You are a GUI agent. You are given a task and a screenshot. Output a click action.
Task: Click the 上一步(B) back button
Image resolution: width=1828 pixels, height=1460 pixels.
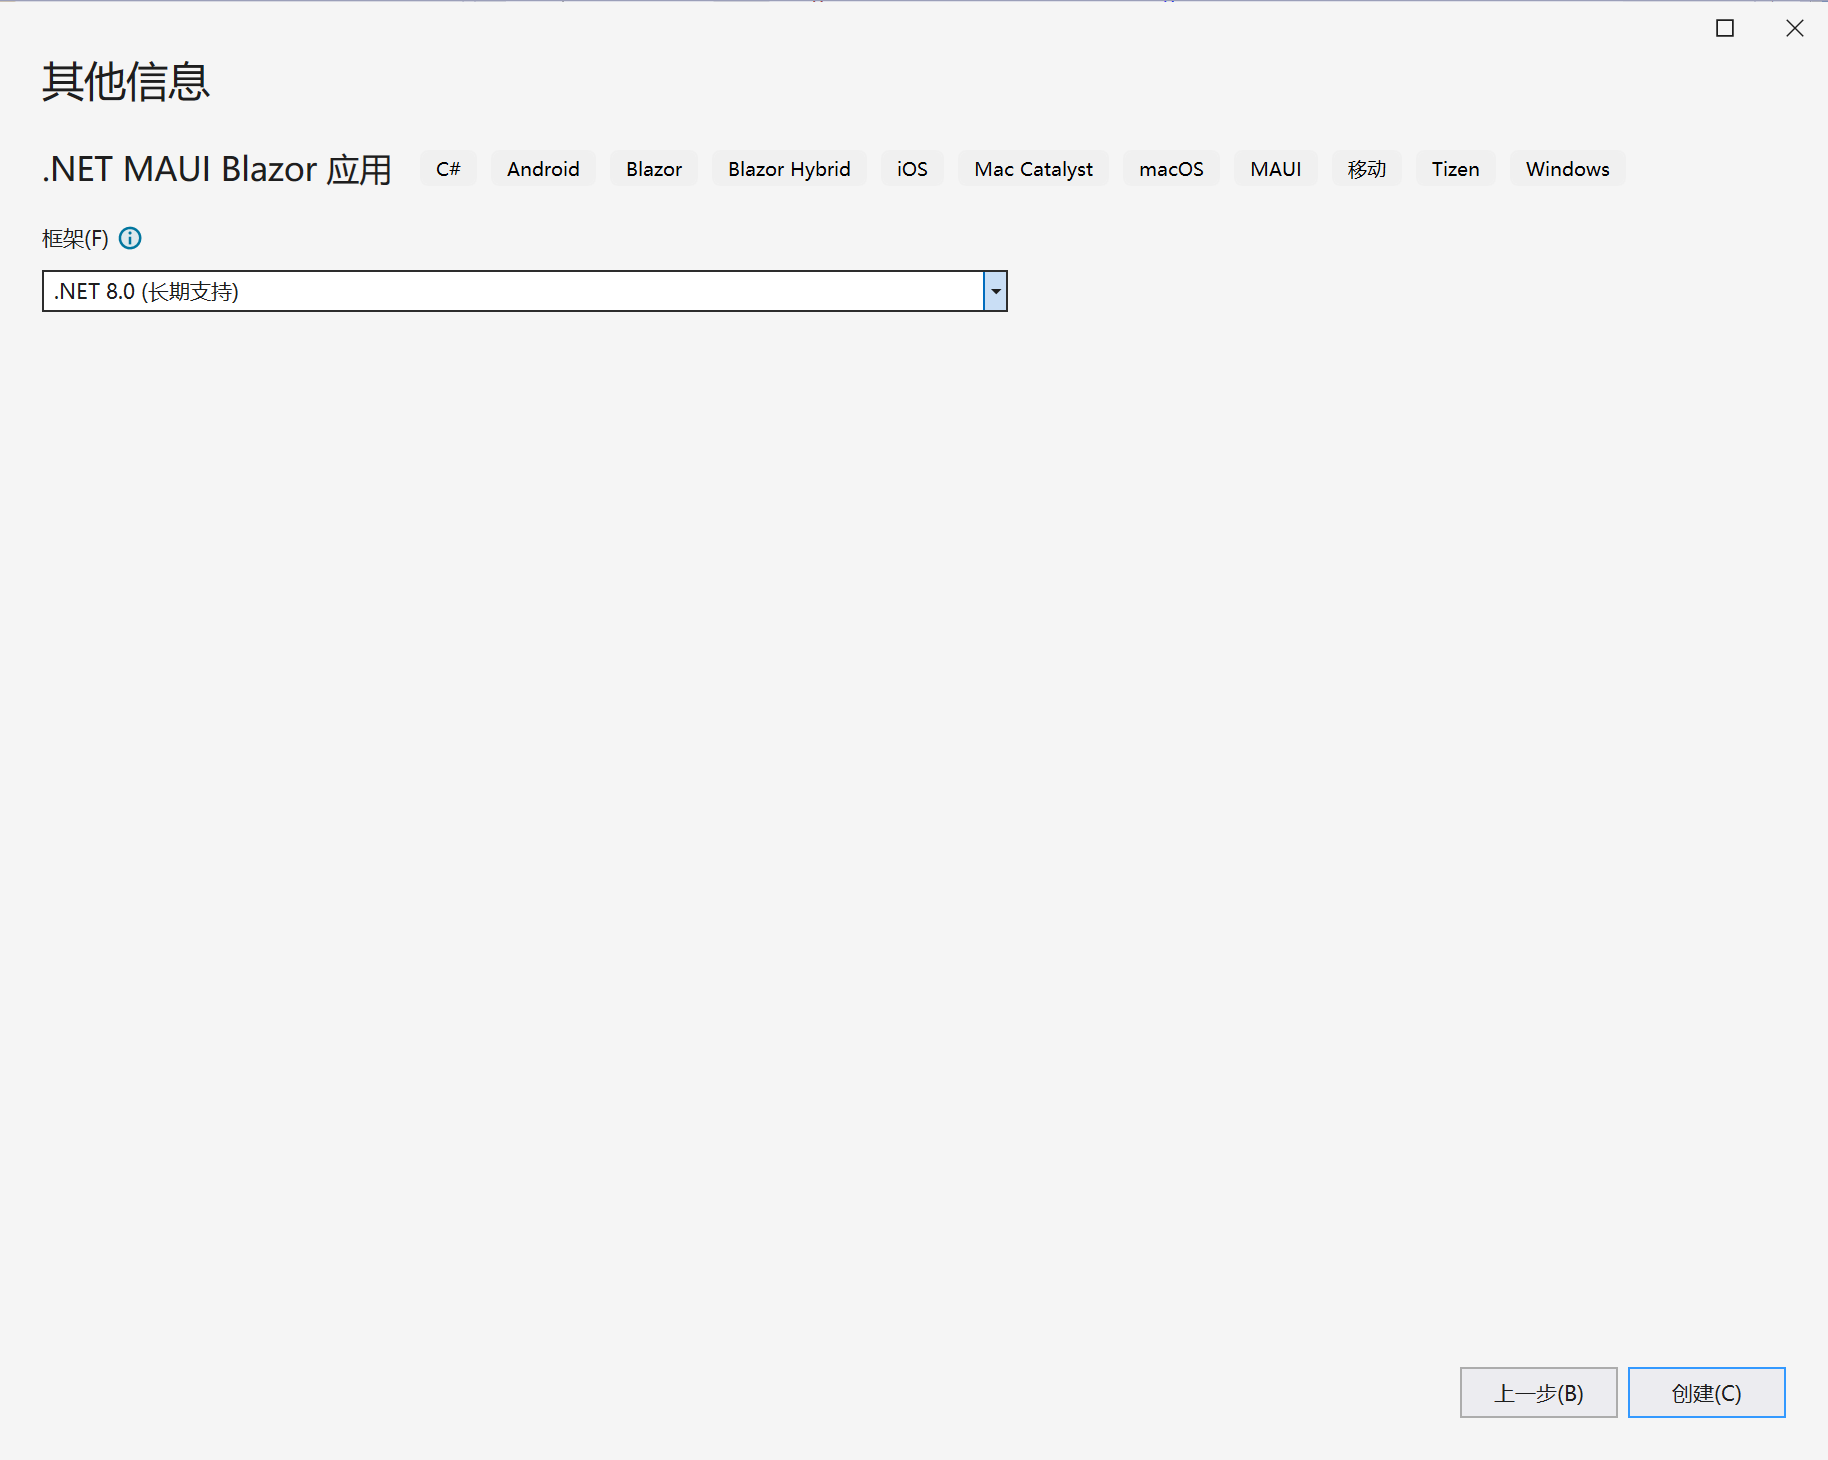(1538, 1392)
